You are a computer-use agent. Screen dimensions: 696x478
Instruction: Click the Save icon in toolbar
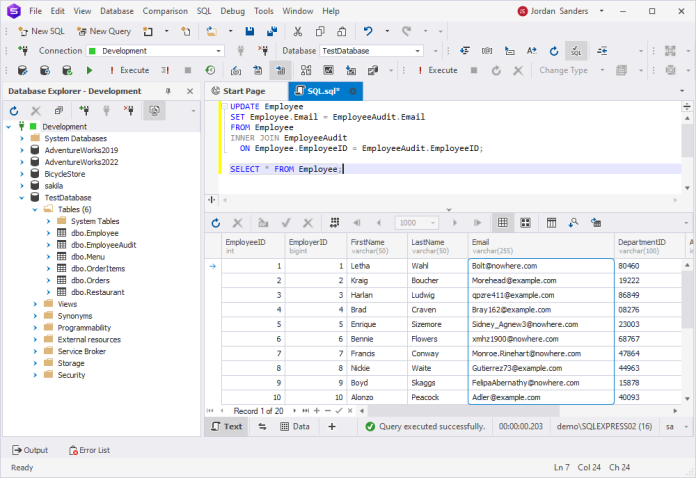click(250, 31)
